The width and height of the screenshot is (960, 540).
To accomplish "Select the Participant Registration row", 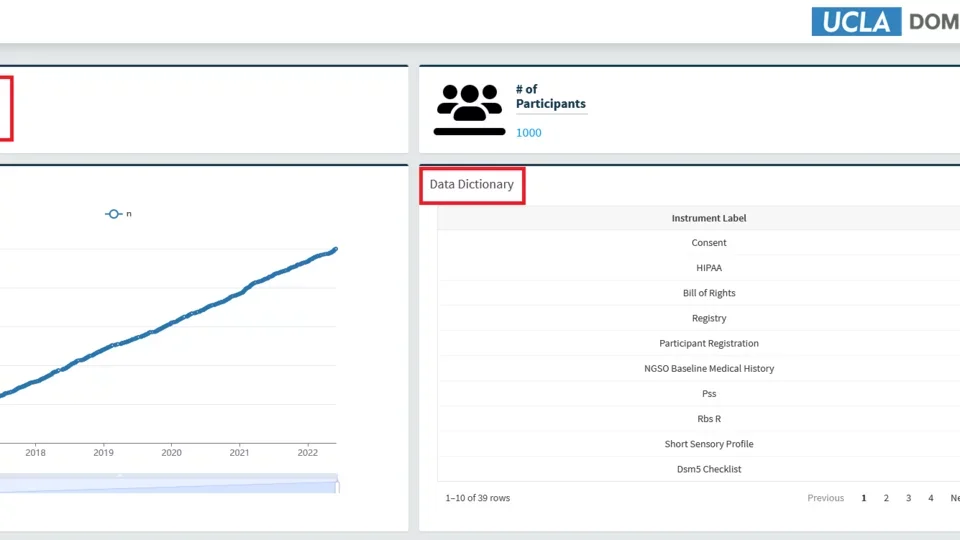I will point(699,343).
